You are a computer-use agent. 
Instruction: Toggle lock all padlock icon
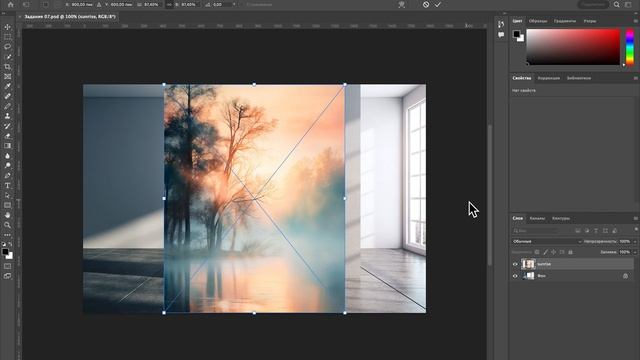(x=570, y=252)
